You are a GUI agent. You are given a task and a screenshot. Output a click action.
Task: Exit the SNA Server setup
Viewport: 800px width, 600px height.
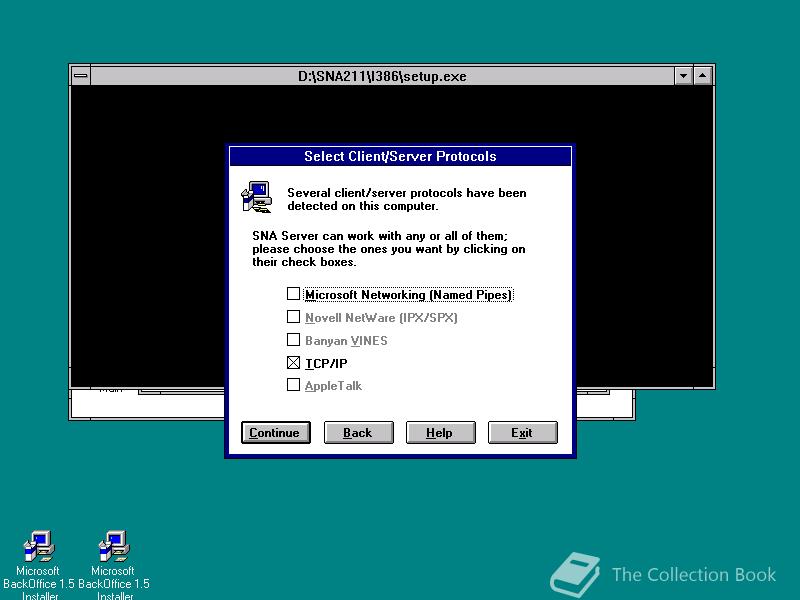pos(522,433)
